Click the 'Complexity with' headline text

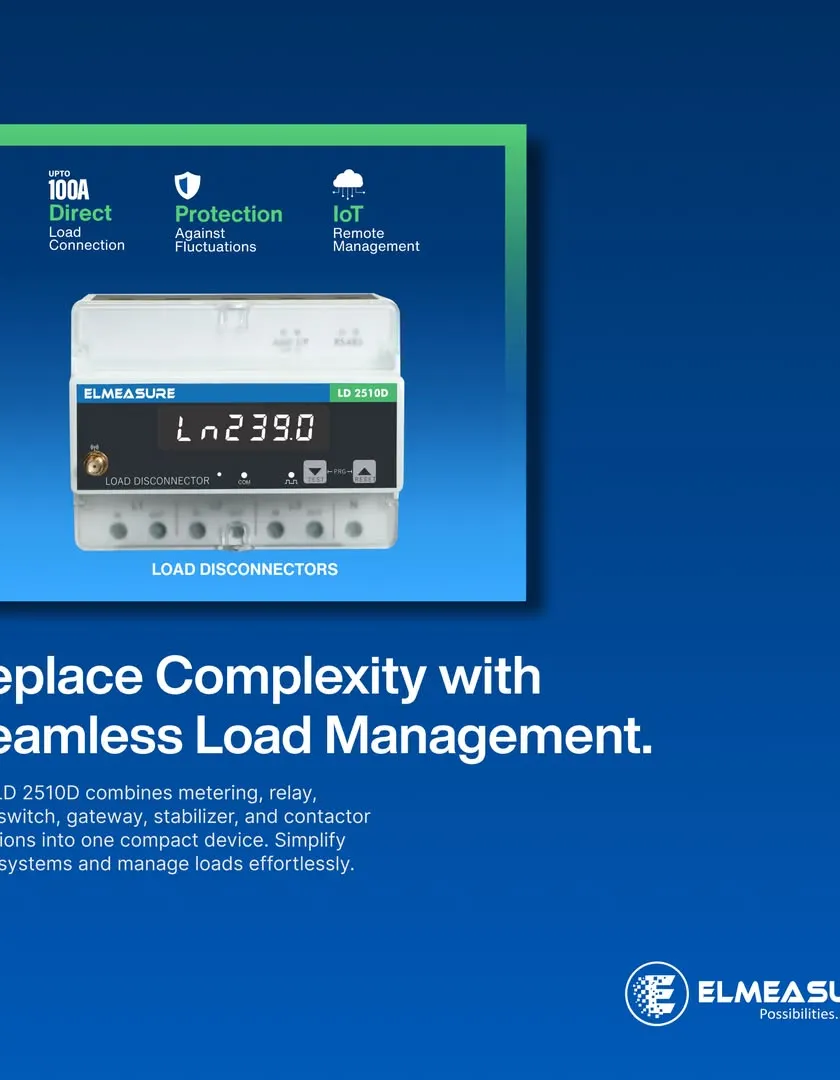coord(348,678)
